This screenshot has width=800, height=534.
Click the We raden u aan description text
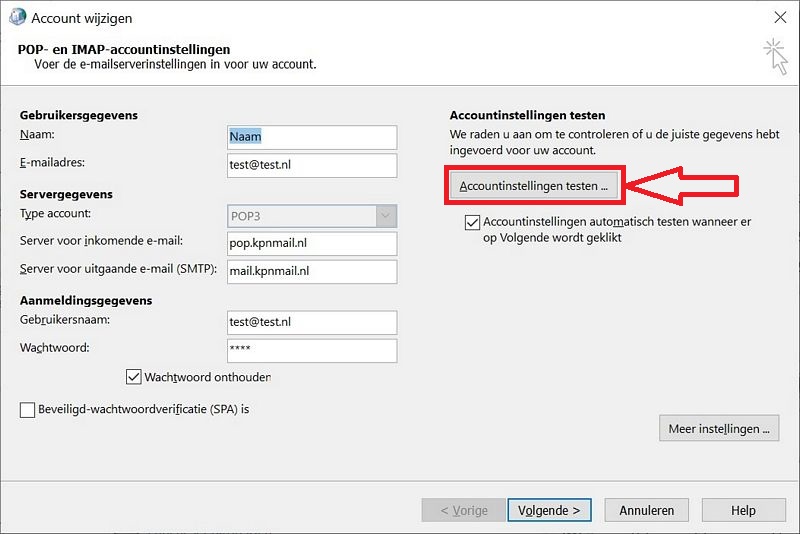(x=614, y=142)
